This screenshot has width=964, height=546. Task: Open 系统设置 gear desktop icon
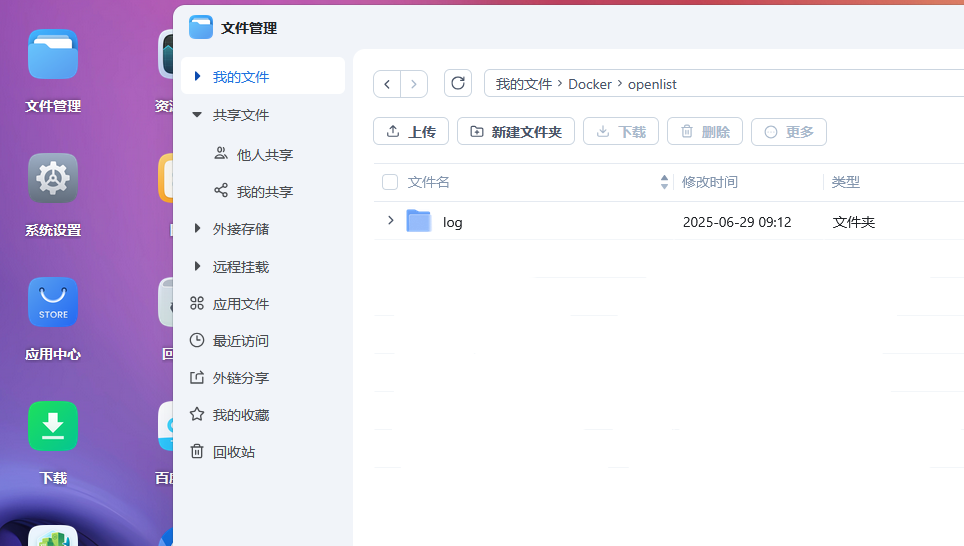[53, 179]
